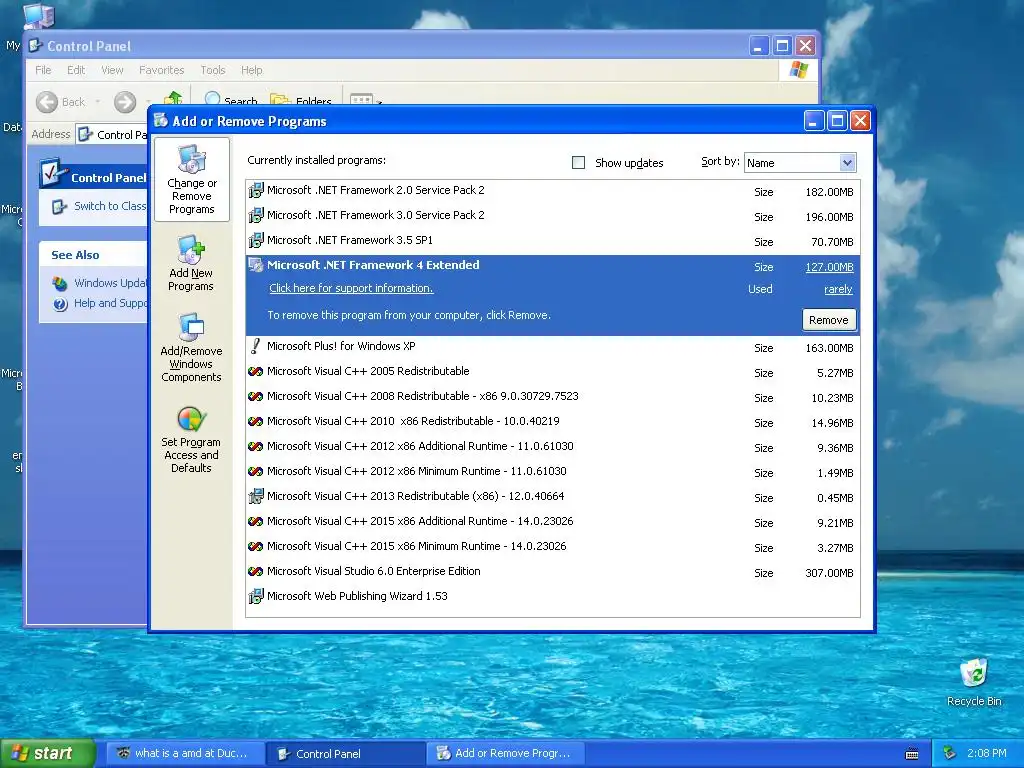This screenshot has width=1024, height=768.
Task: Click Up folder icon in Control Panel toolbar
Action: click(173, 99)
